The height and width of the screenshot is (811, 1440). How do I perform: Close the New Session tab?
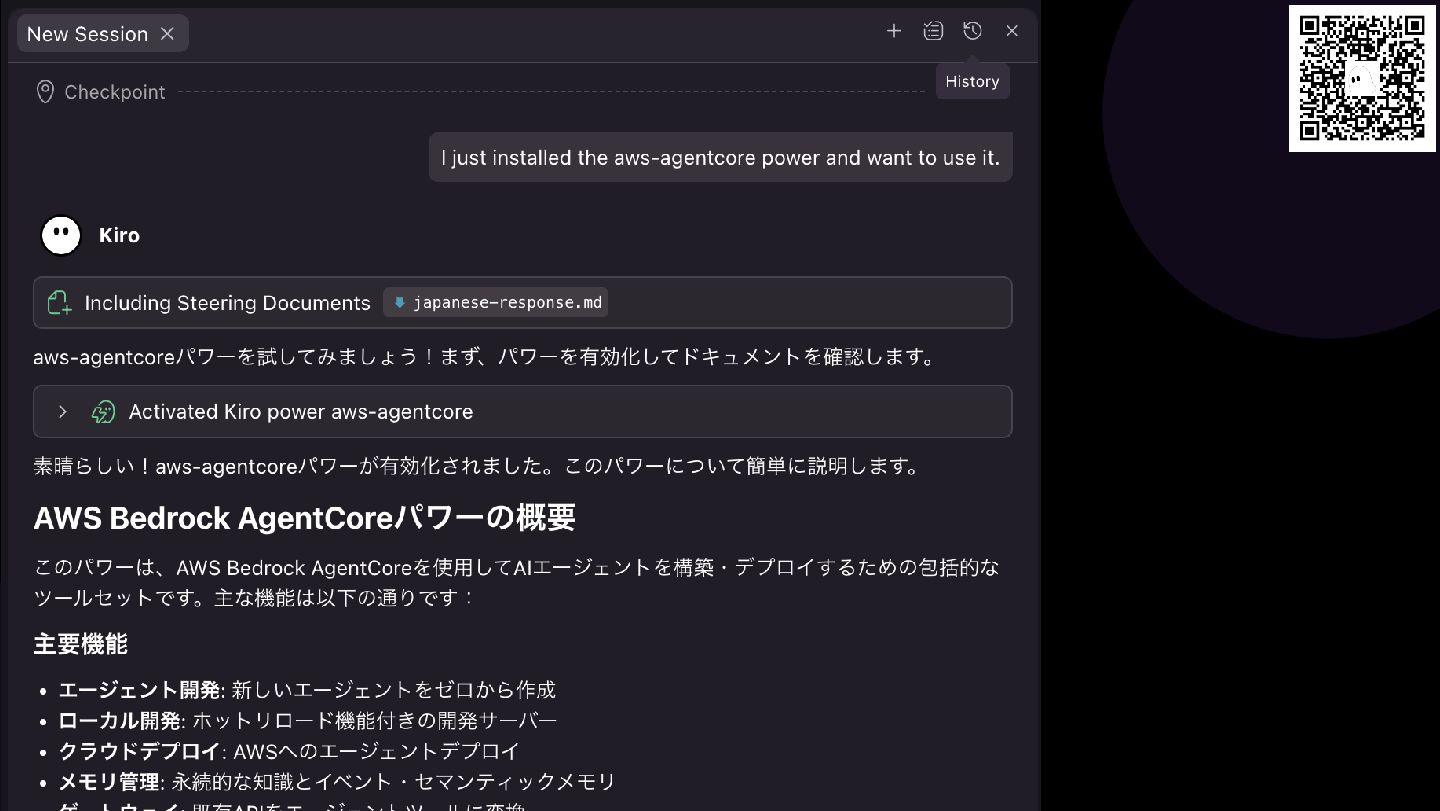pyautogui.click(x=167, y=34)
